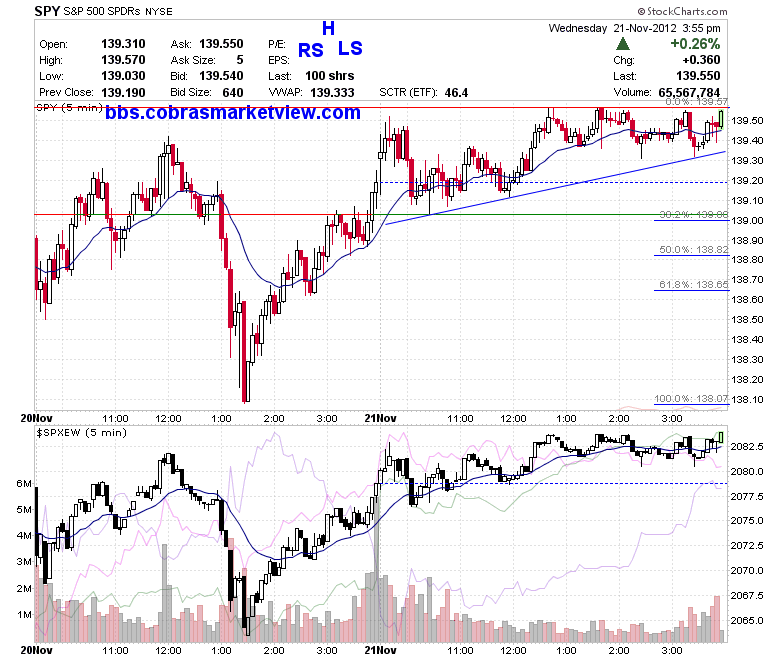780x659 pixels.
Task: Click the 21Nov date marker on upper chart
Action: pyautogui.click(x=380, y=418)
